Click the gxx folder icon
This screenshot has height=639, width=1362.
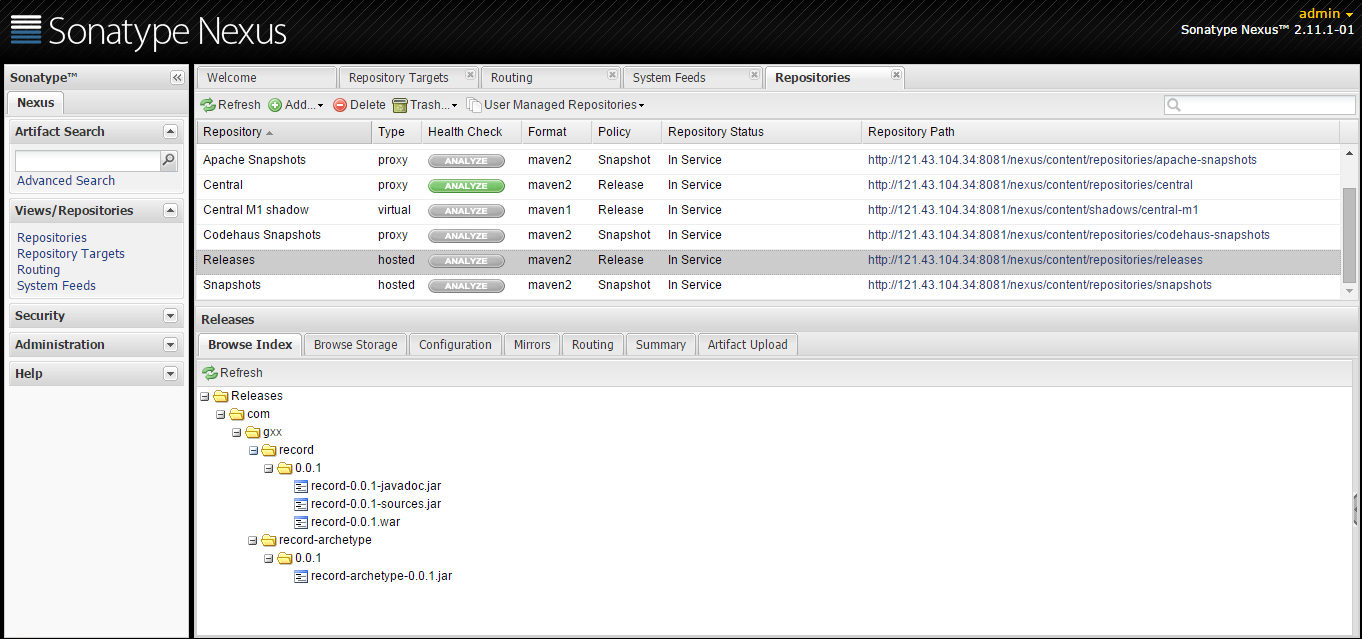click(x=253, y=432)
